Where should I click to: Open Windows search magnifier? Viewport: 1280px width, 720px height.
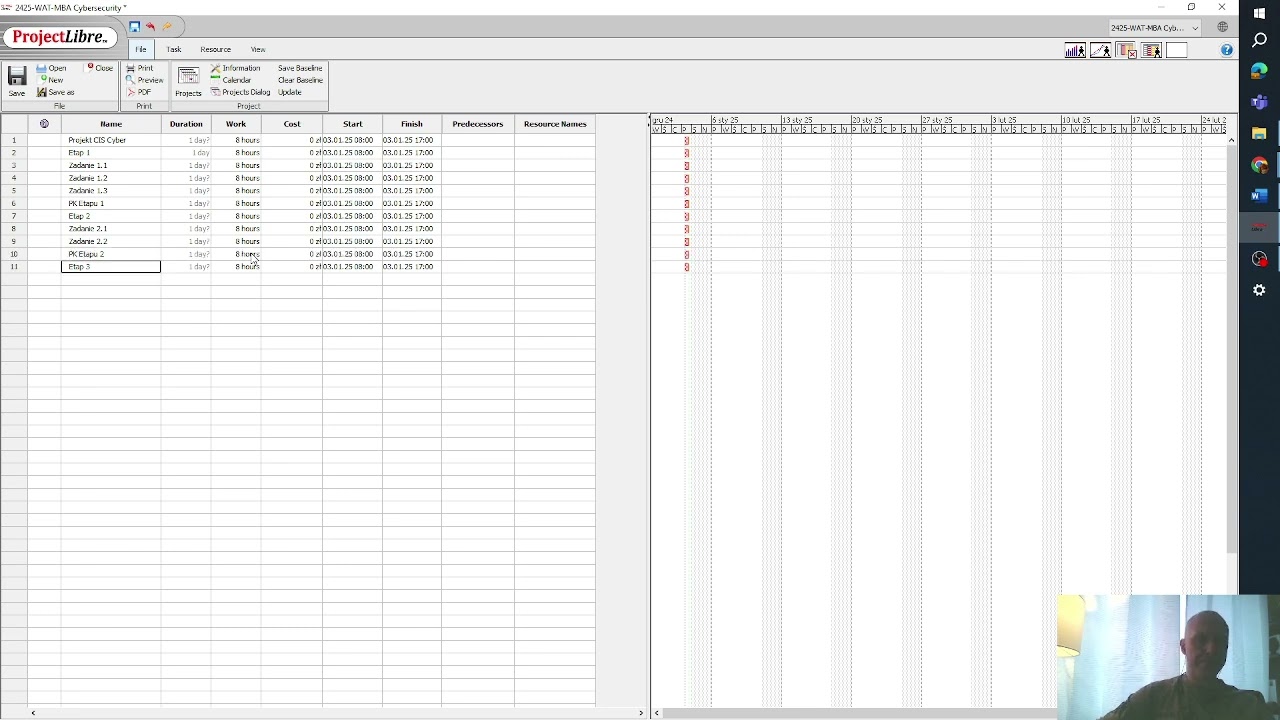point(1259,40)
